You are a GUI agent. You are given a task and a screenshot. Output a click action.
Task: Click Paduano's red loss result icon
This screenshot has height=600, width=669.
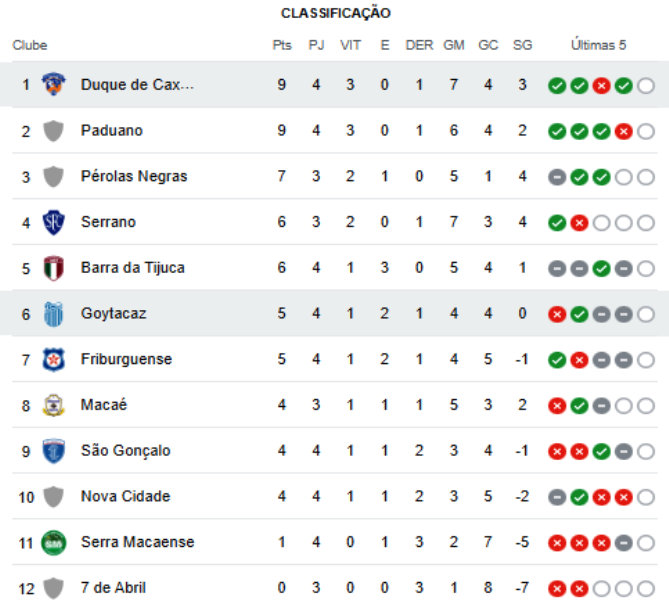tap(623, 131)
